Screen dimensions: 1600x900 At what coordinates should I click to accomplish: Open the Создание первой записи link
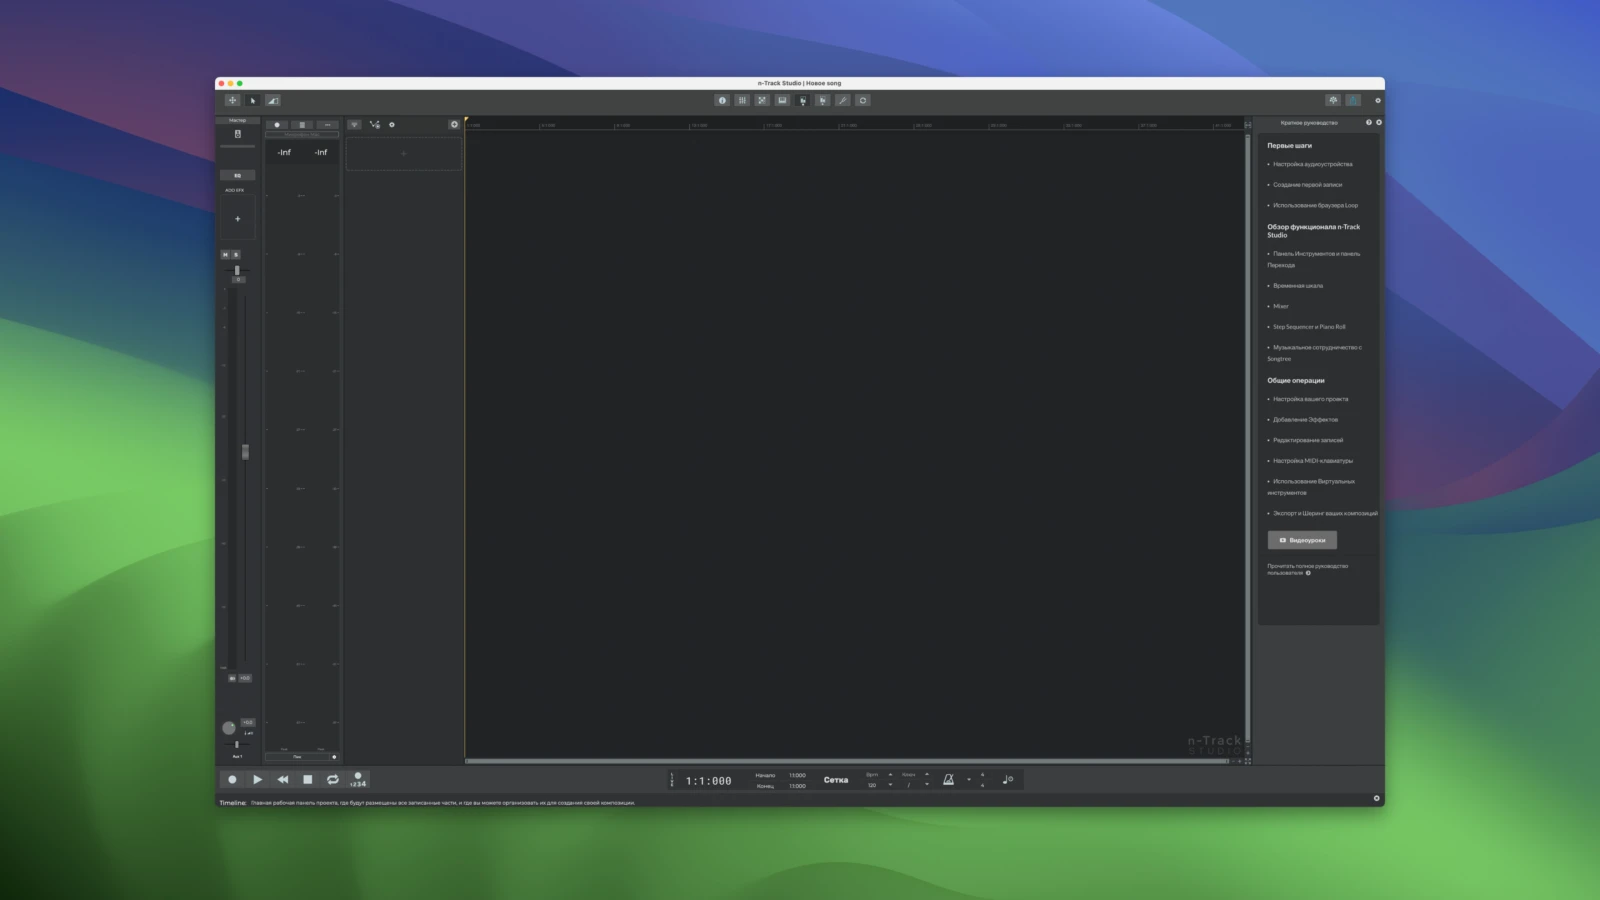[x=1307, y=185]
